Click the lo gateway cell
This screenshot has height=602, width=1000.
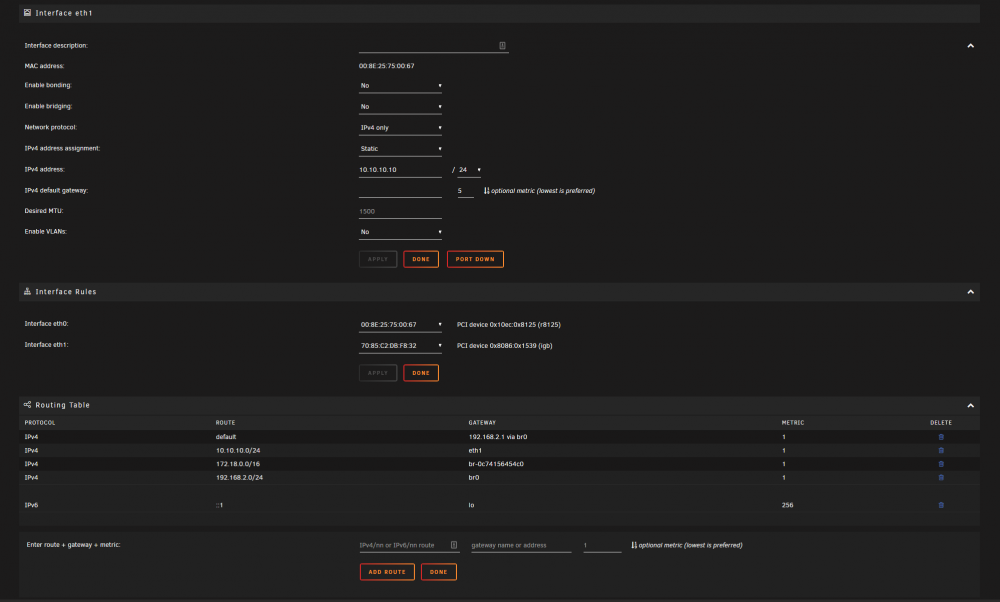point(471,505)
